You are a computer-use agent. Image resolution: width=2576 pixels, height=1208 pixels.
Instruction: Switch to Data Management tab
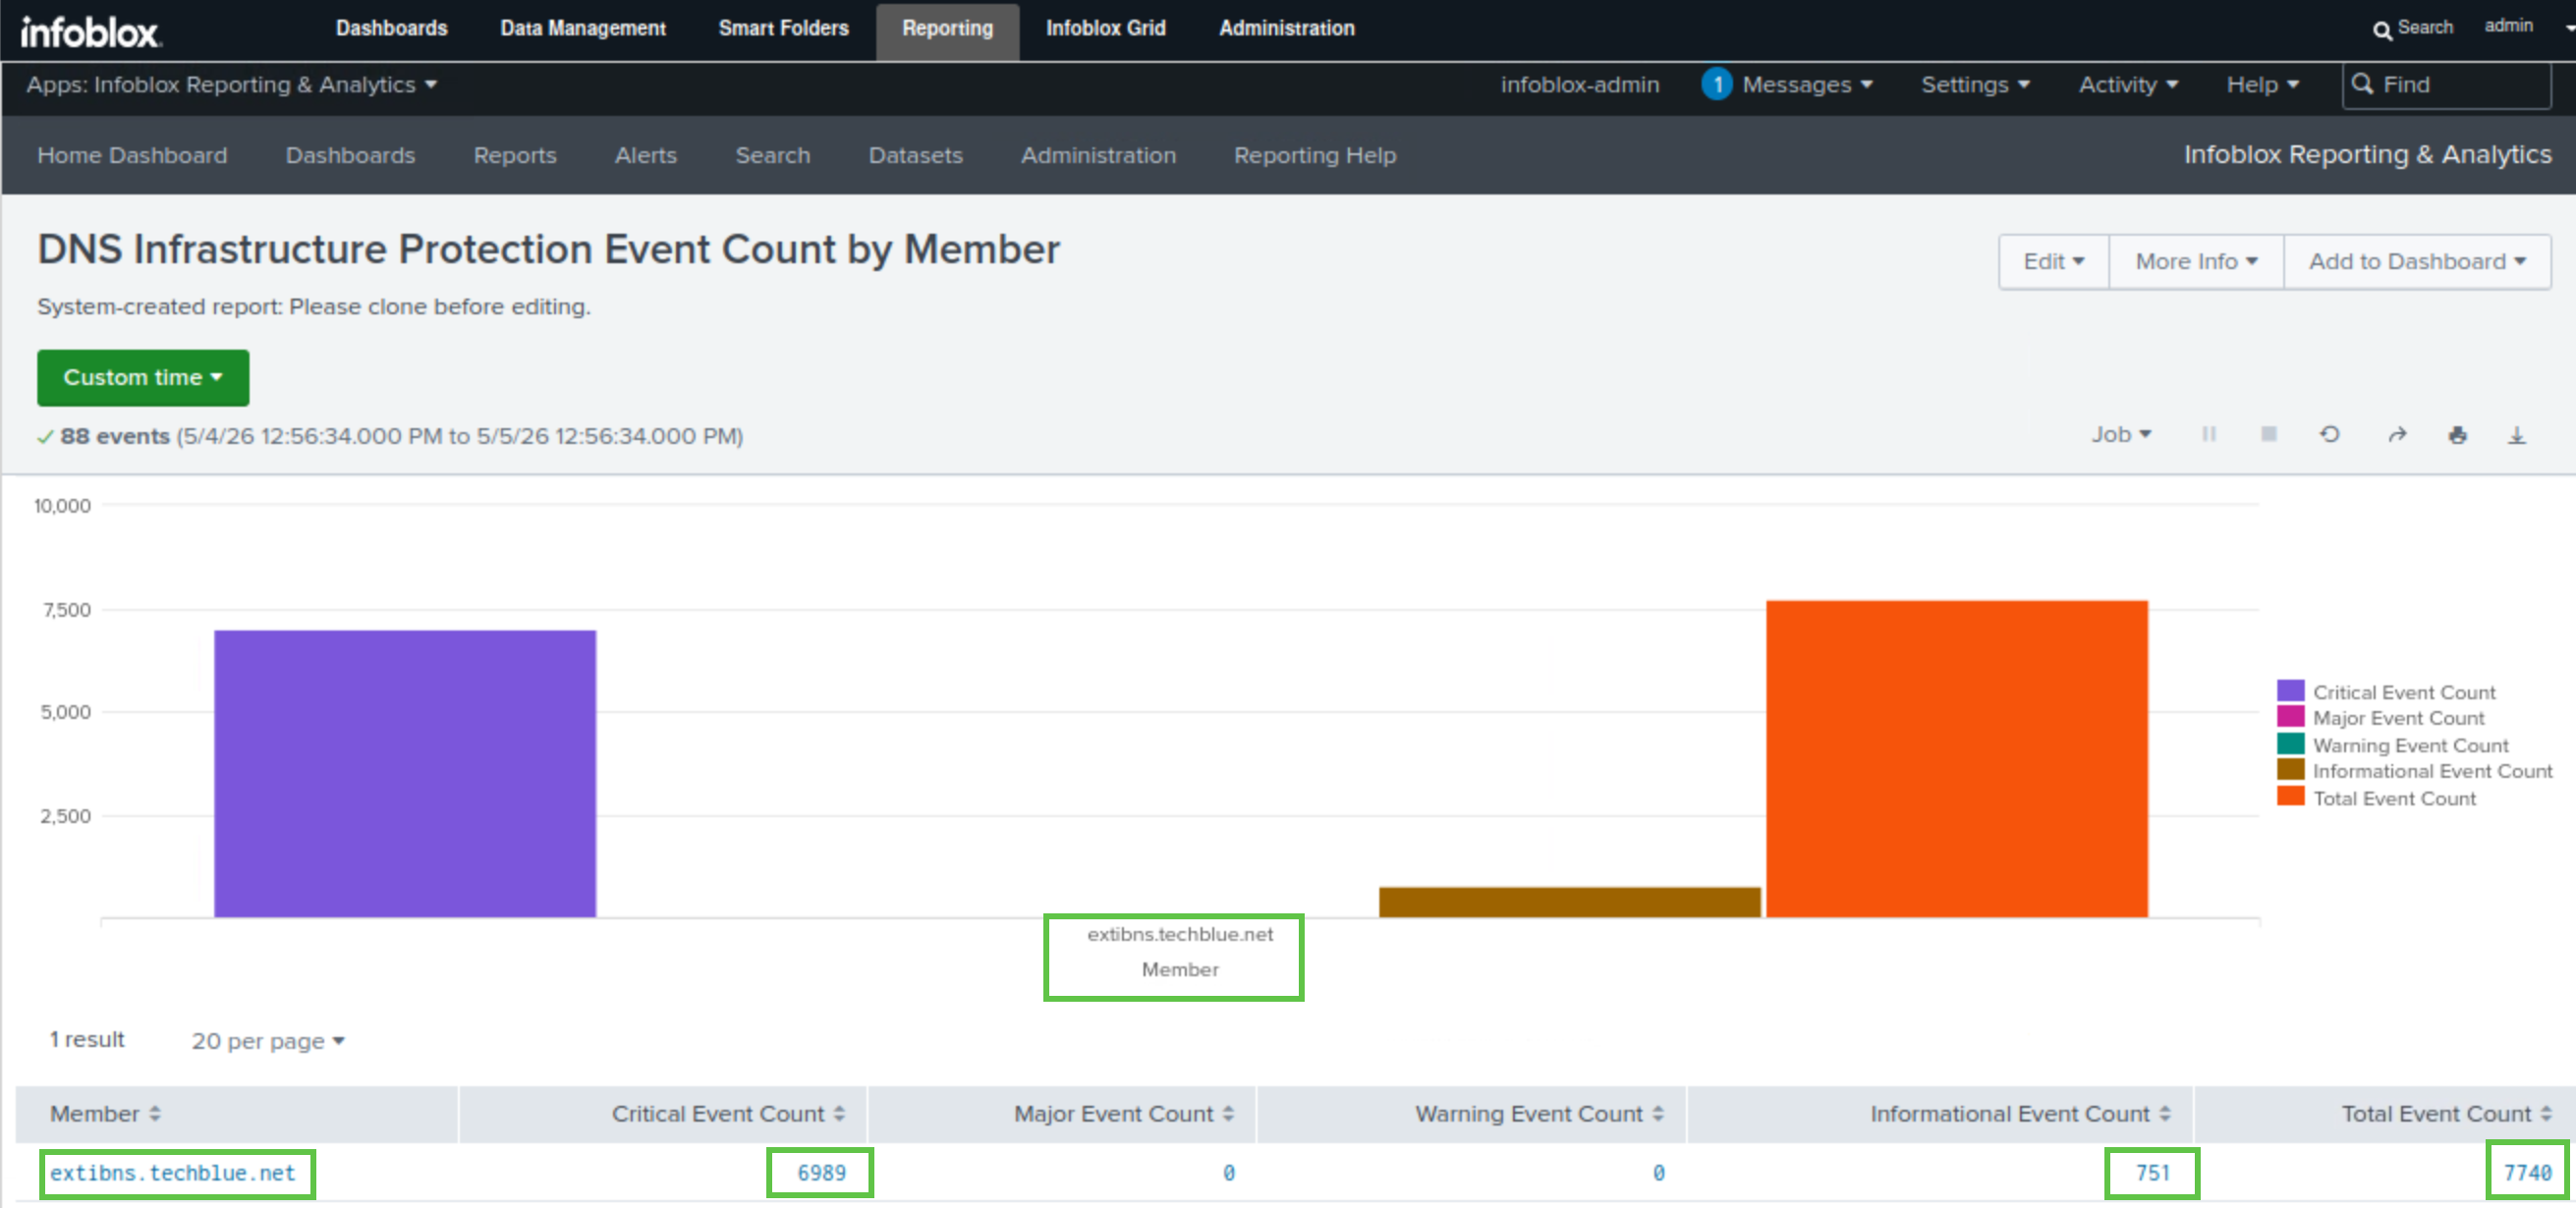click(583, 28)
